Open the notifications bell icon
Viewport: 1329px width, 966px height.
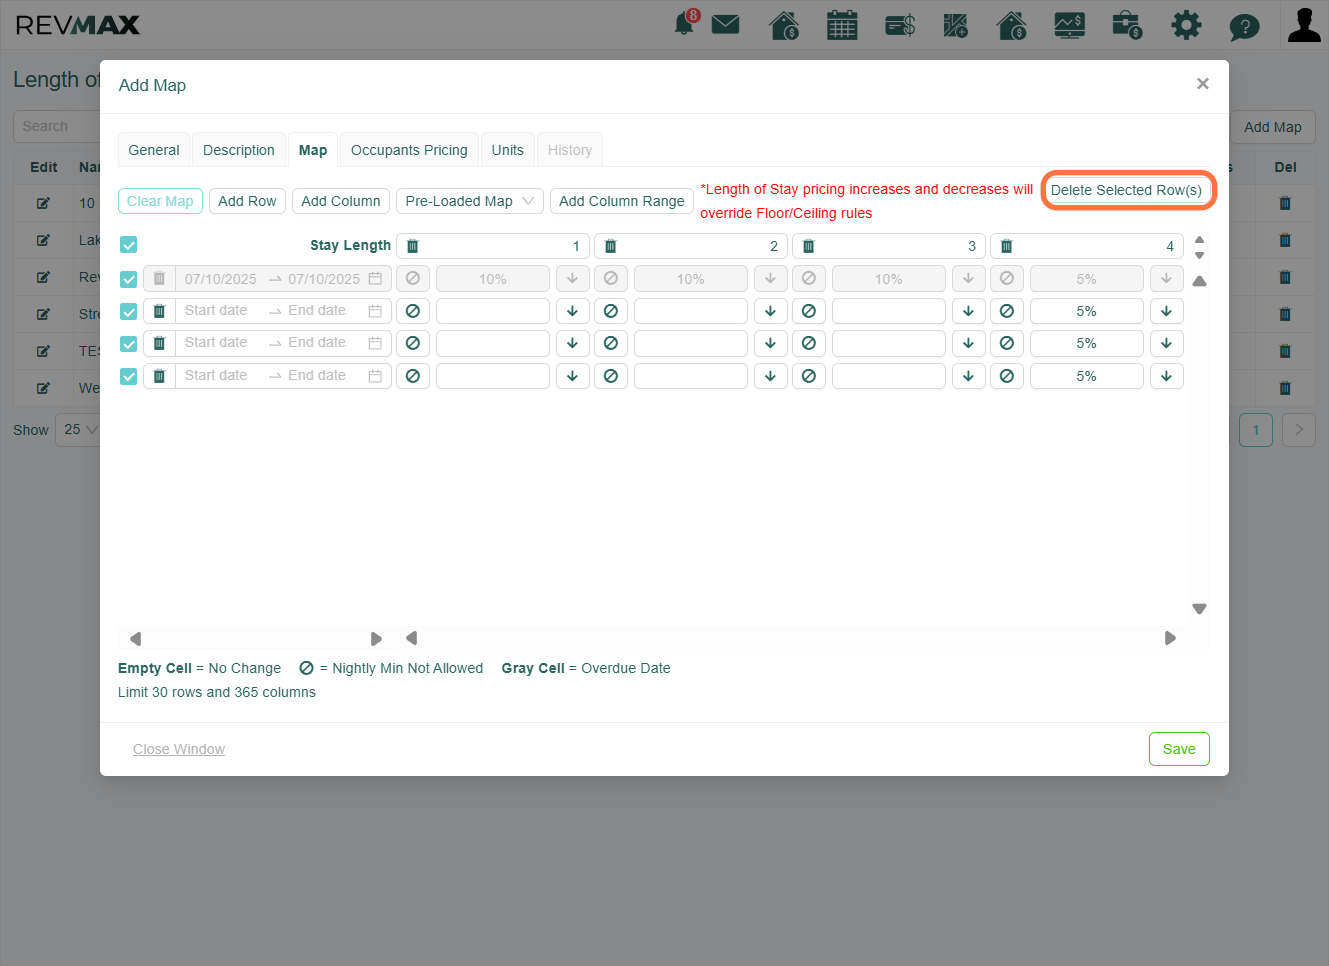coord(685,24)
